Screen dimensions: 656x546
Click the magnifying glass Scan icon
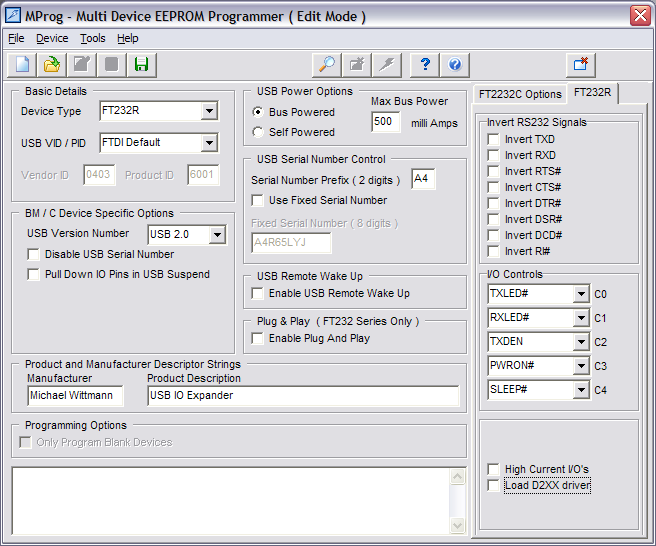[x=326, y=65]
